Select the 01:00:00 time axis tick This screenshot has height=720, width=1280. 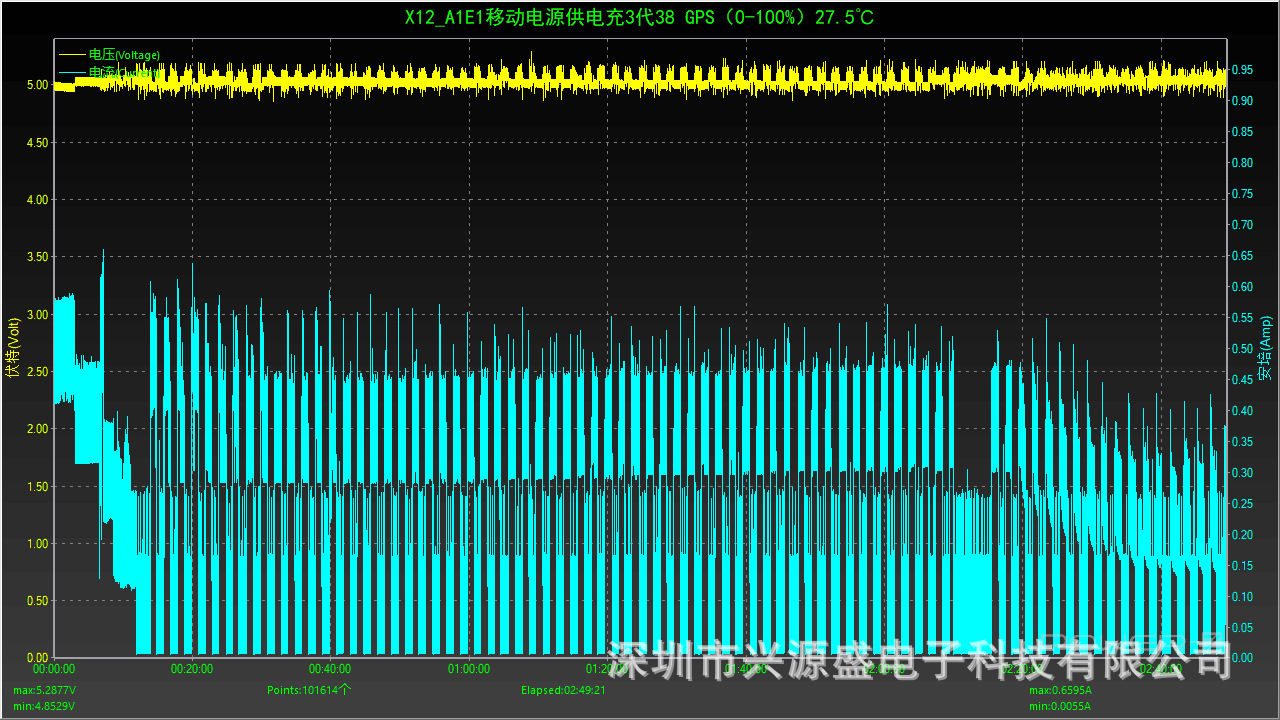click(468, 669)
